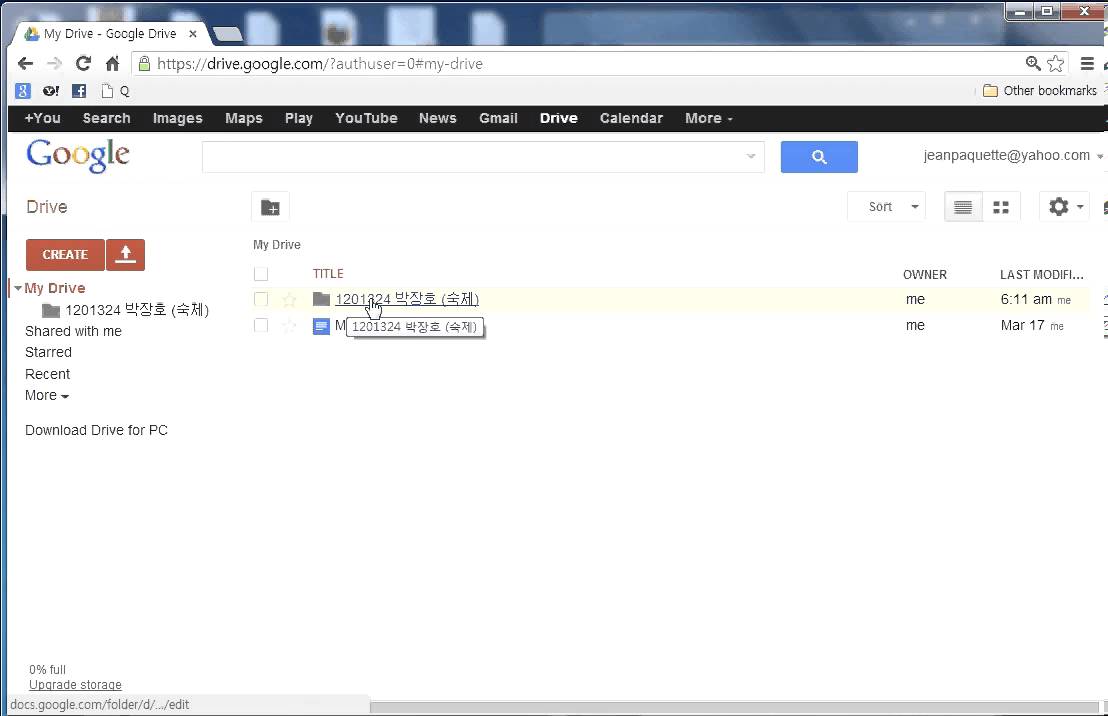The image size is (1108, 716).
Task: Collapse the My Drive tree
Action: [18, 288]
